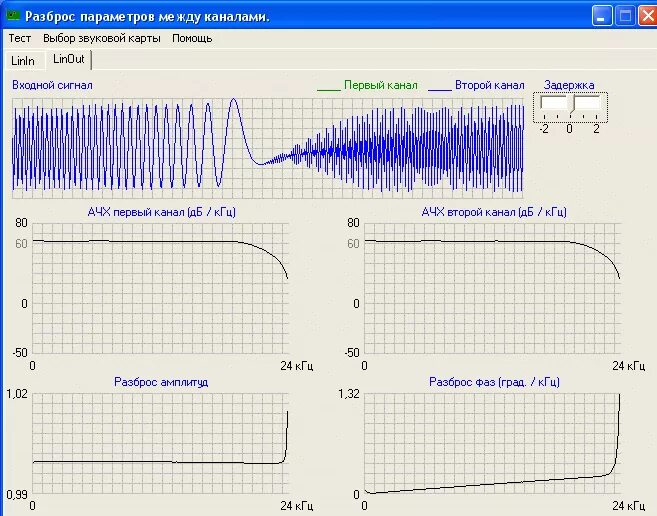Open the Тест menu

point(20,38)
